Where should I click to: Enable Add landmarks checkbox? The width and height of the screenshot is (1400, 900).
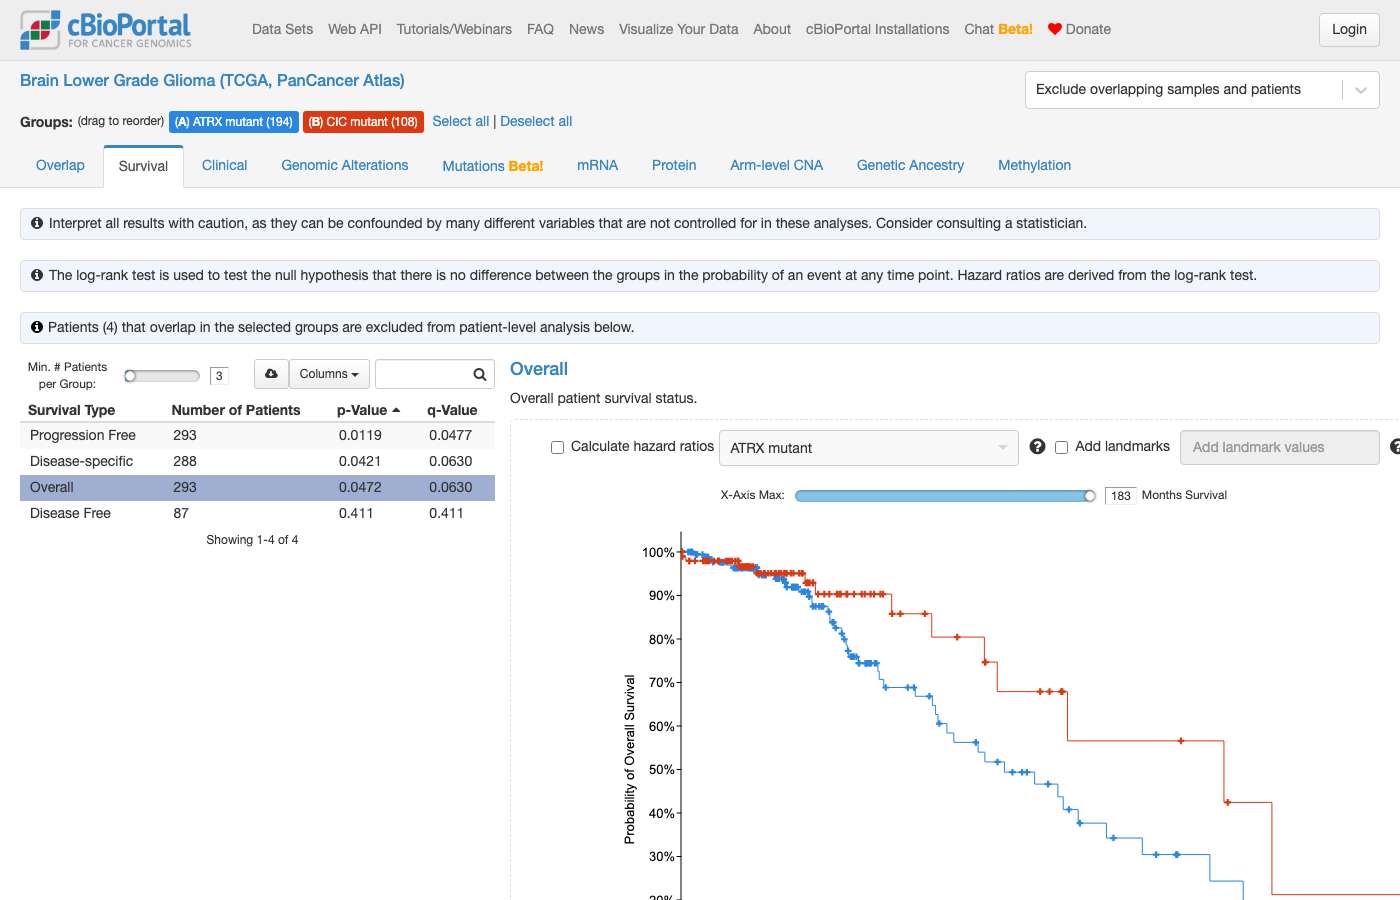coord(1062,448)
